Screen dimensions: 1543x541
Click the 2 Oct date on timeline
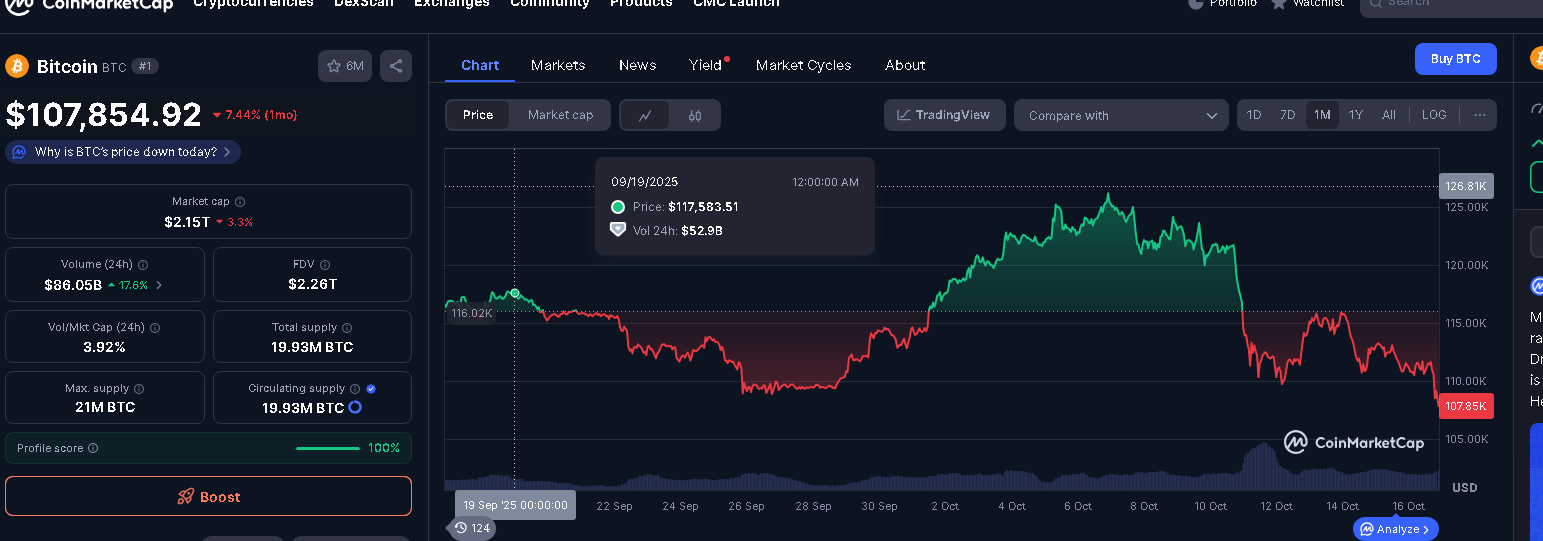945,506
